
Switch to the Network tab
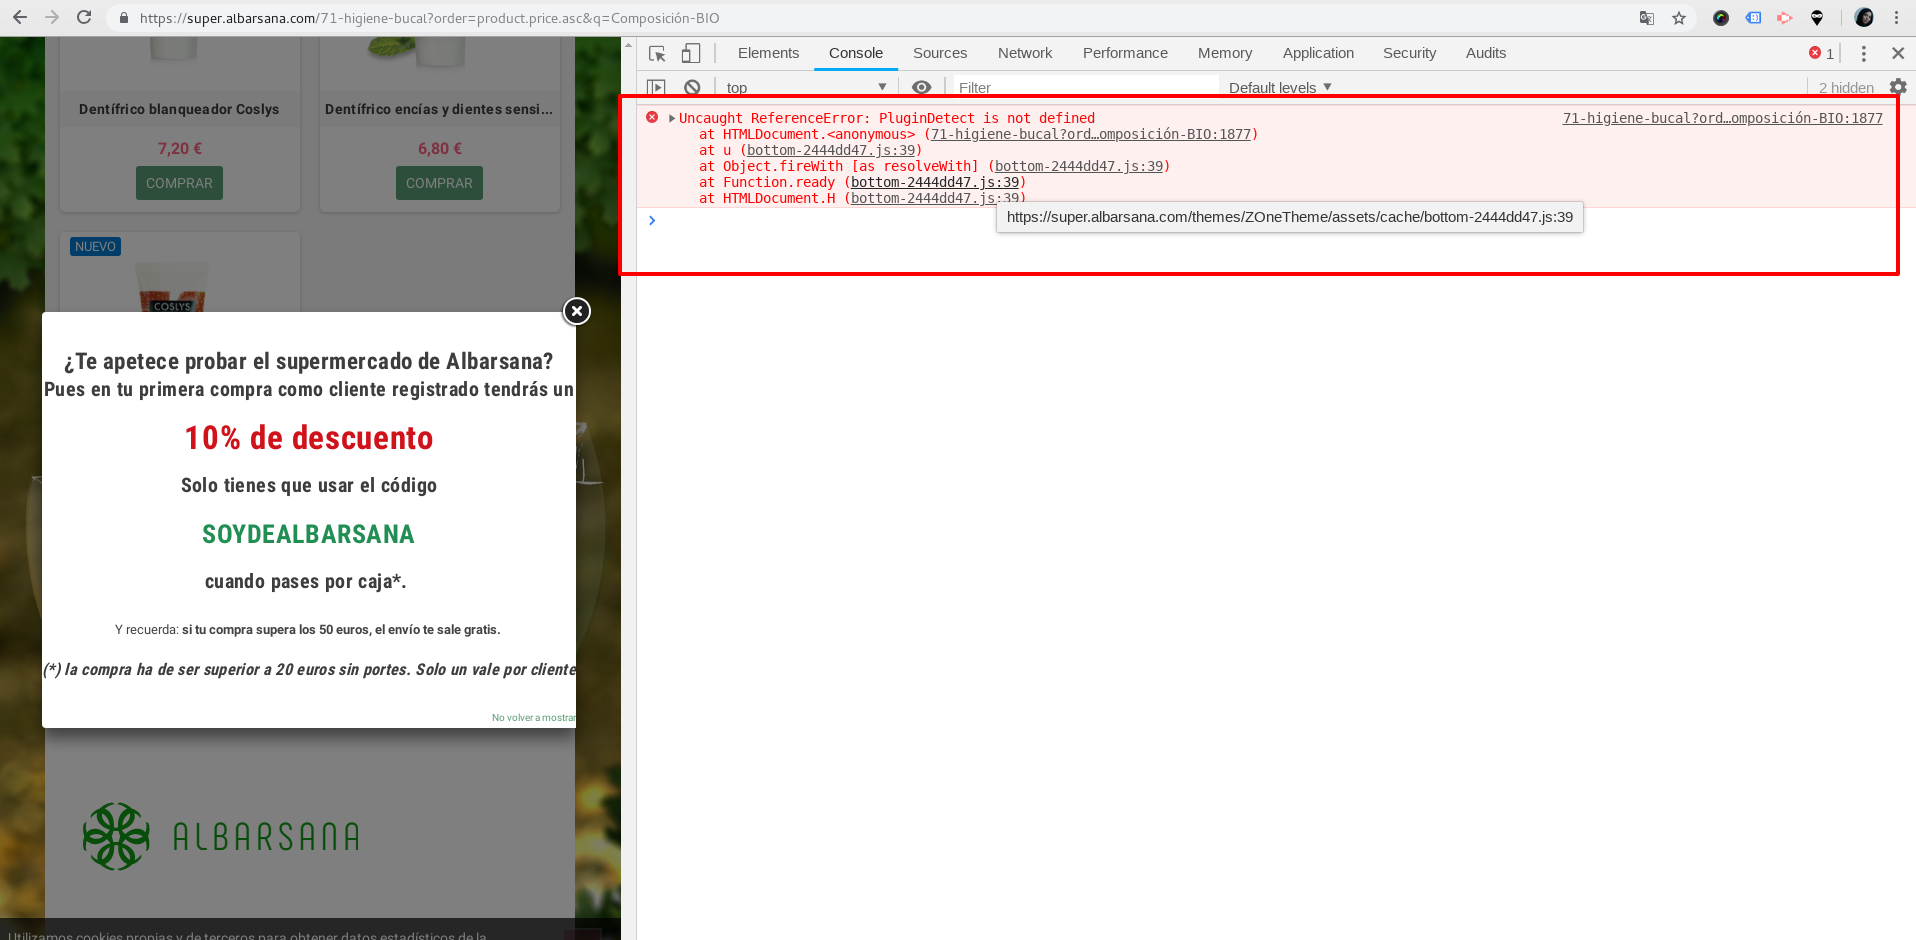(1025, 53)
